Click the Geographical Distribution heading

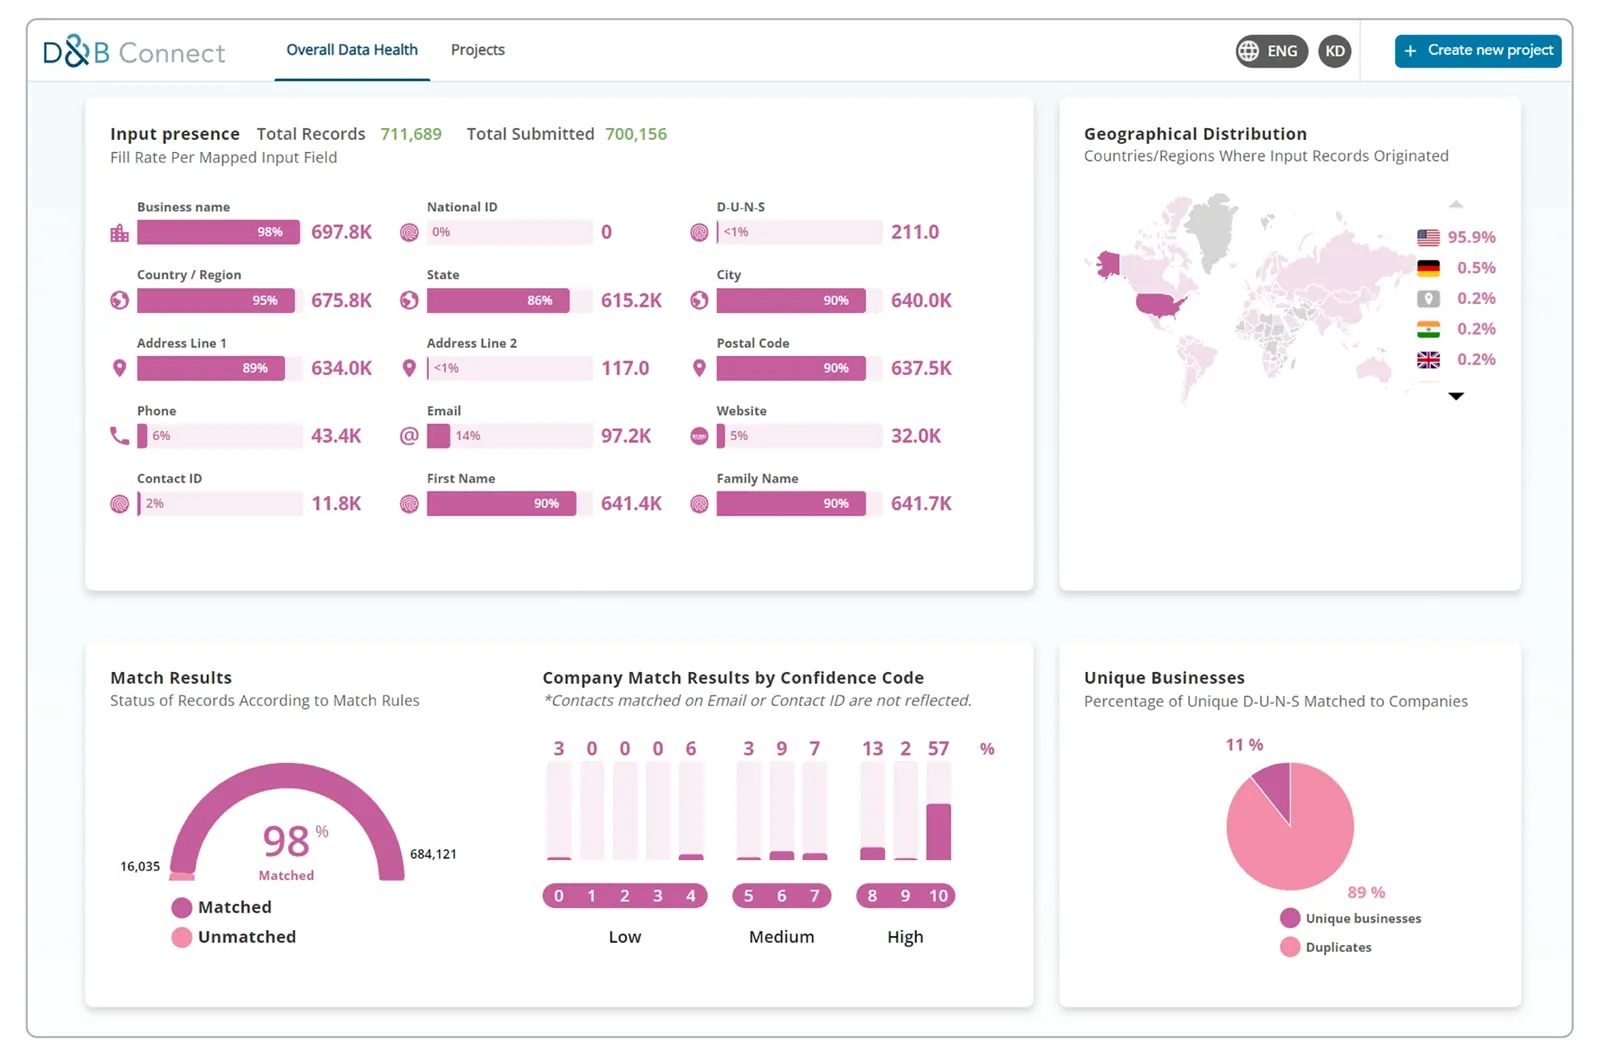(x=1195, y=134)
